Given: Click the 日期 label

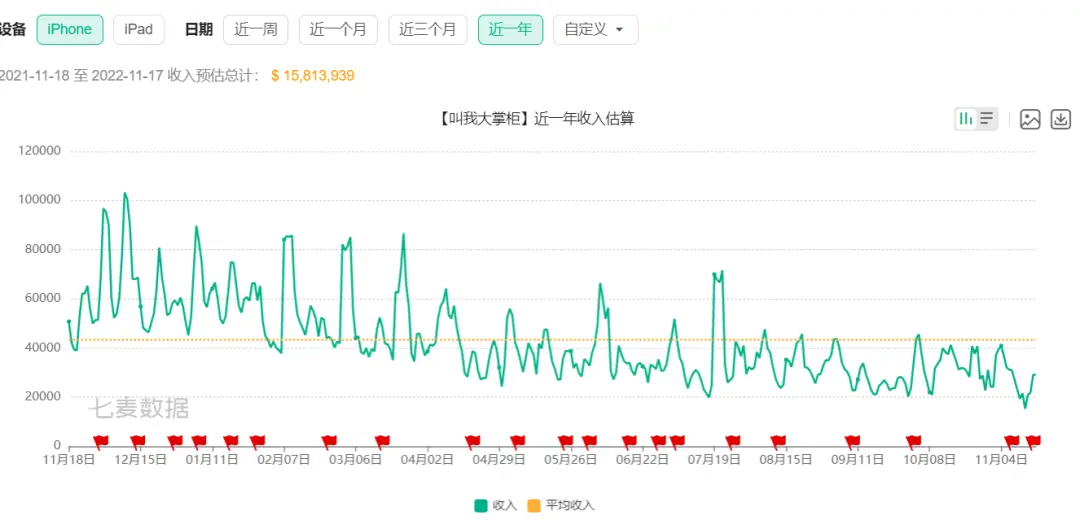Looking at the screenshot, I should point(199,30).
